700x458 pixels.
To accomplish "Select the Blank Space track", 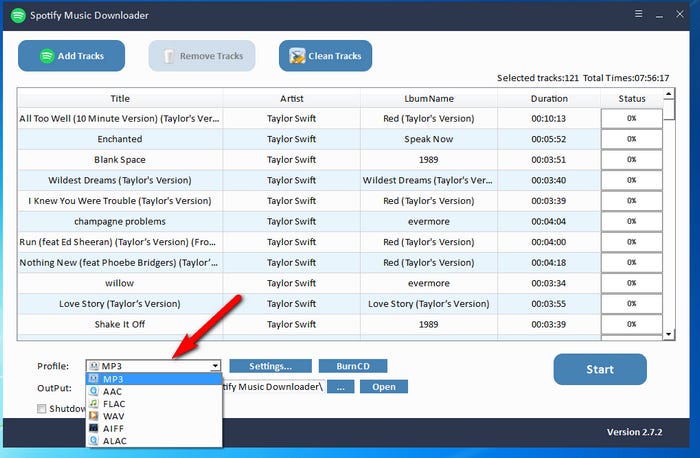I will click(x=120, y=160).
